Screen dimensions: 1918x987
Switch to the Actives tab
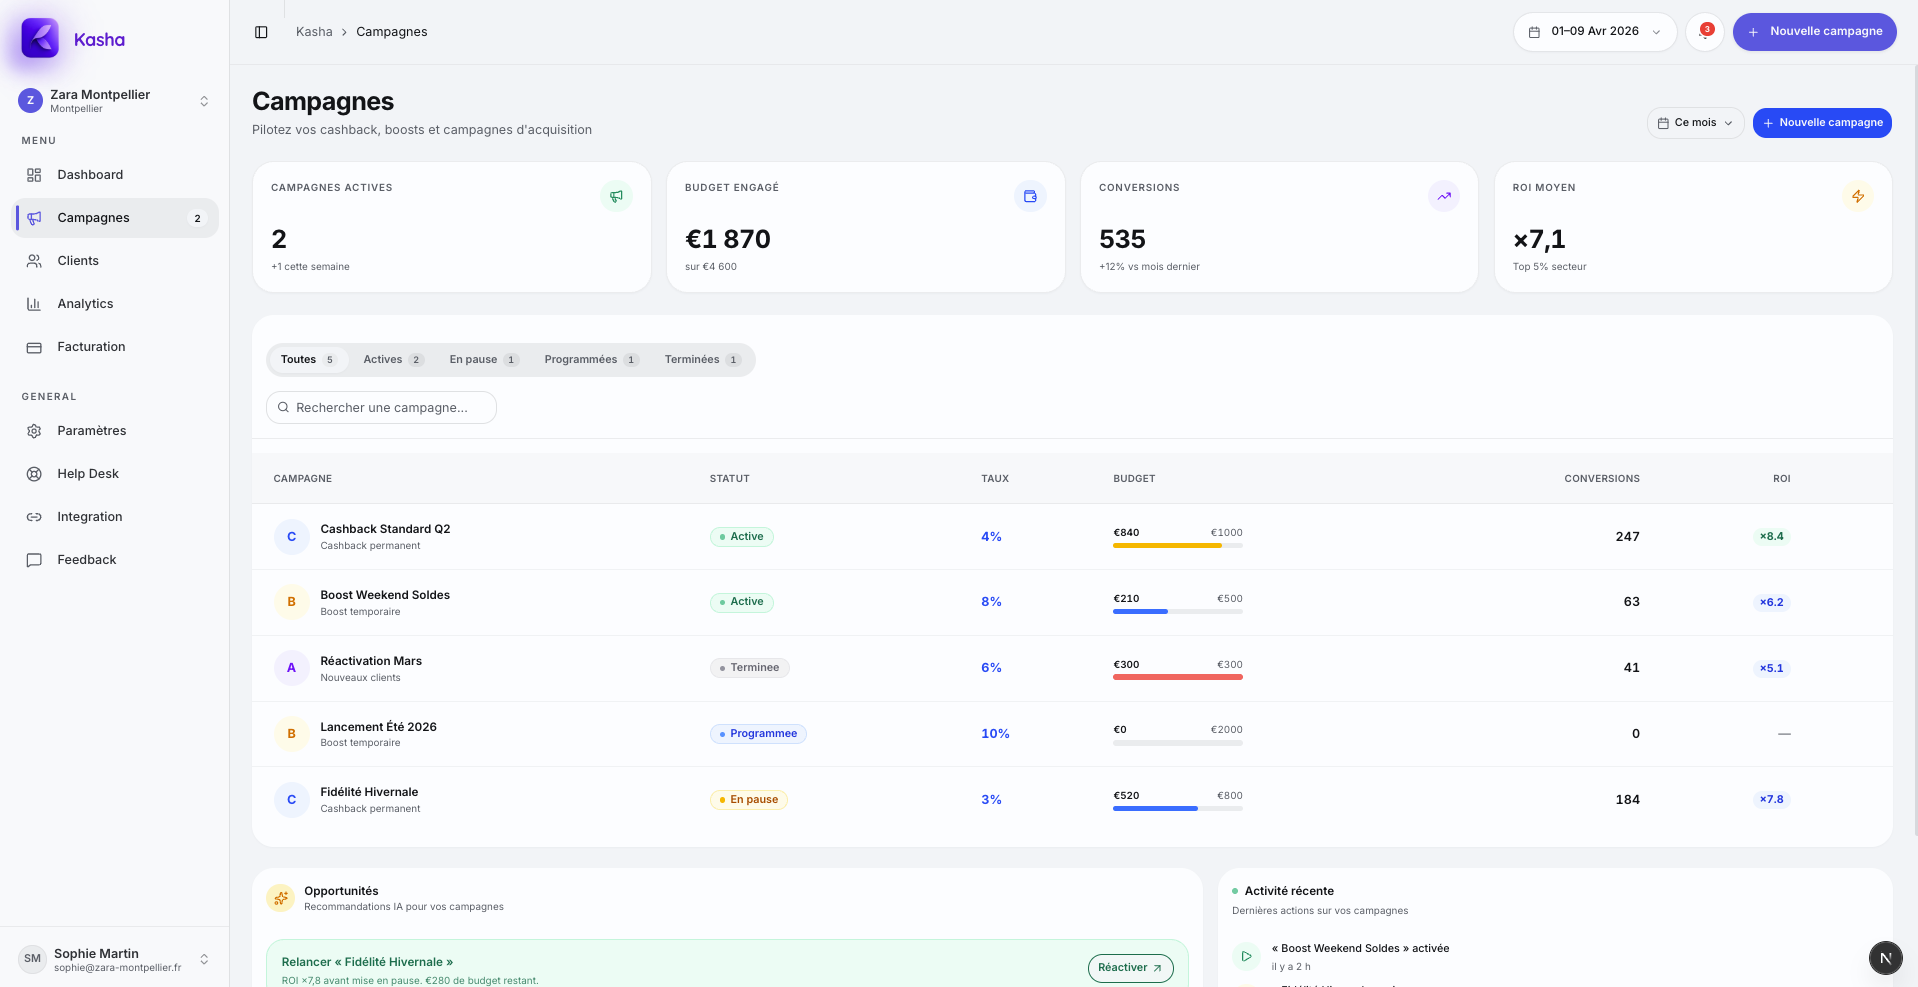(x=393, y=360)
